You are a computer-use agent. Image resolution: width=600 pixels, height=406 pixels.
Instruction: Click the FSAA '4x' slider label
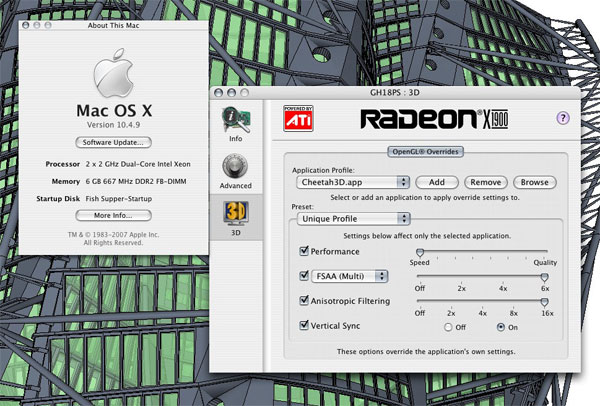pyautogui.click(x=503, y=289)
